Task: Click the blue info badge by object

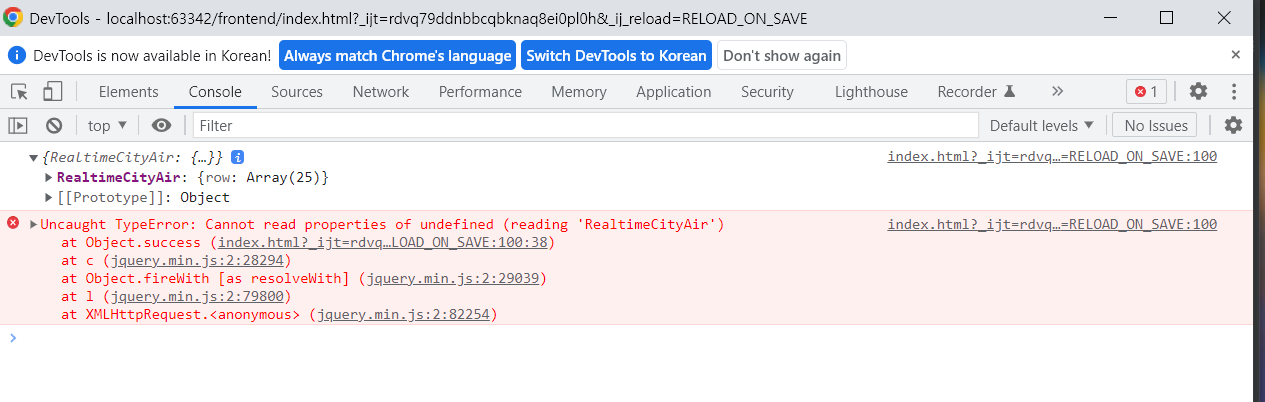Action: pyautogui.click(x=238, y=157)
